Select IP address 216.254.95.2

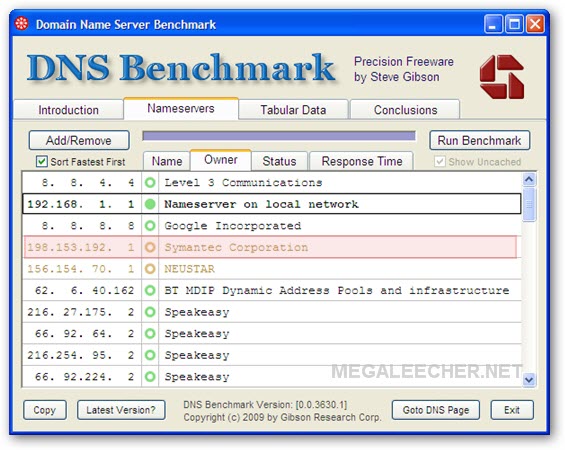tap(81, 355)
